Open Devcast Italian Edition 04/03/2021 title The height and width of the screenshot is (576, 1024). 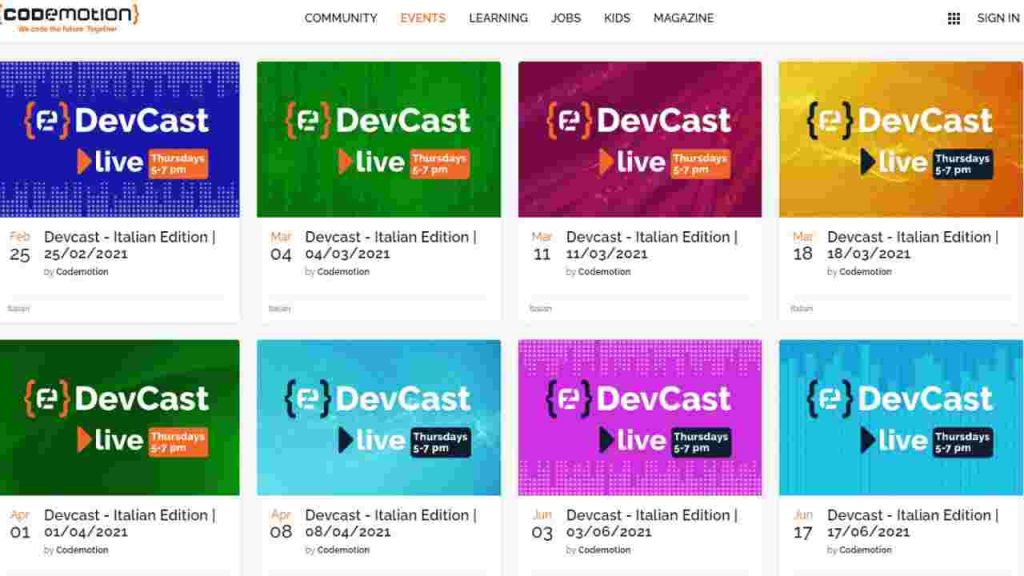coord(390,245)
